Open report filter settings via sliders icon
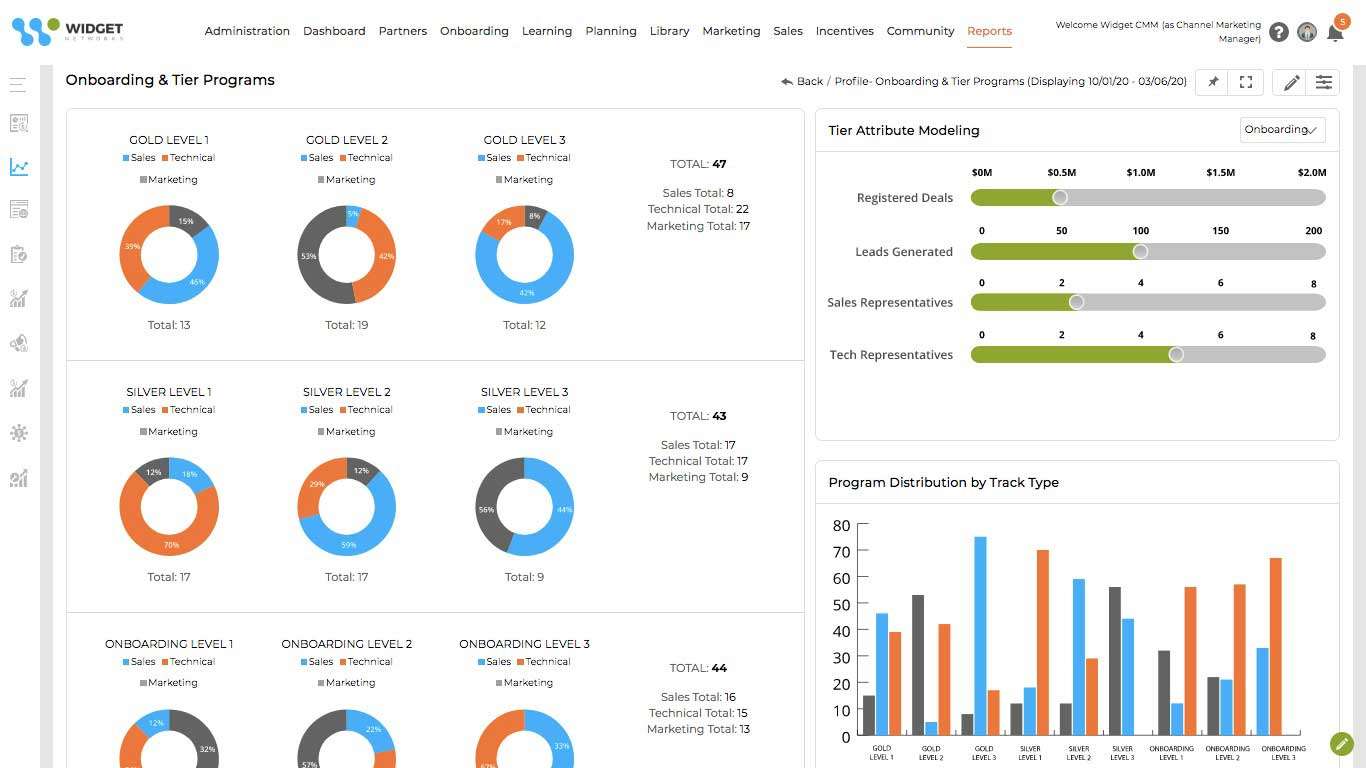Viewport: 1366px width, 768px height. 1324,82
